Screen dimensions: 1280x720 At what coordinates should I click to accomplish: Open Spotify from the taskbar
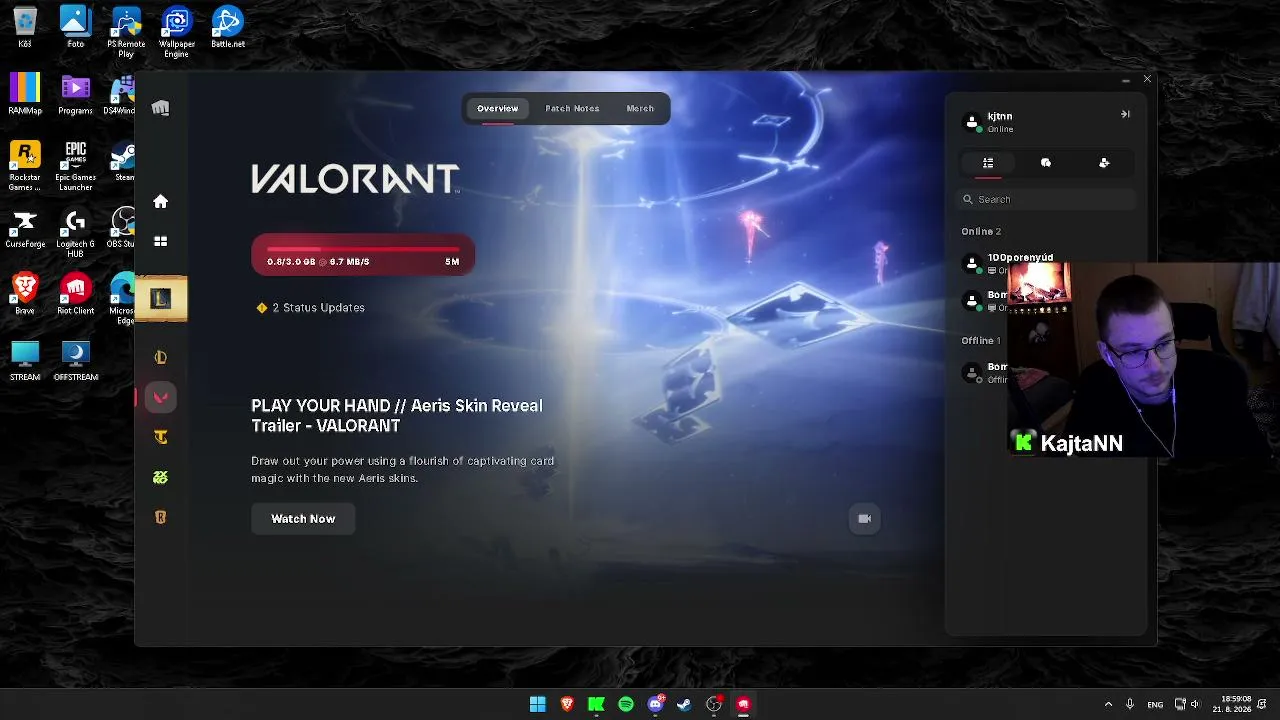coord(626,704)
